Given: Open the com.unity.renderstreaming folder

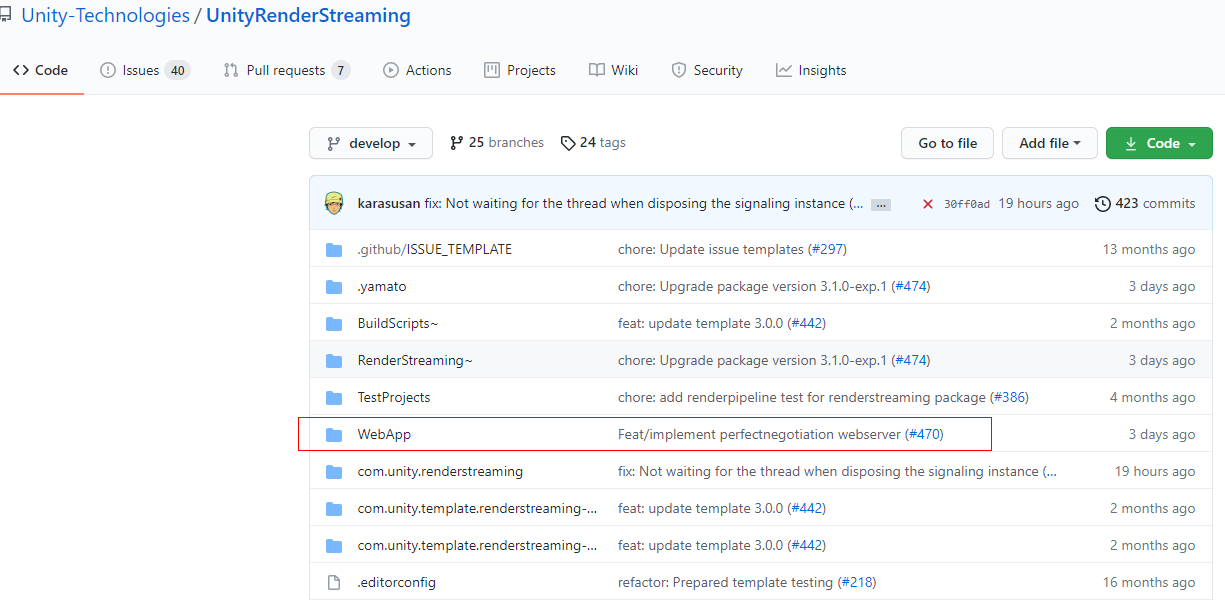Looking at the screenshot, I should [440, 471].
